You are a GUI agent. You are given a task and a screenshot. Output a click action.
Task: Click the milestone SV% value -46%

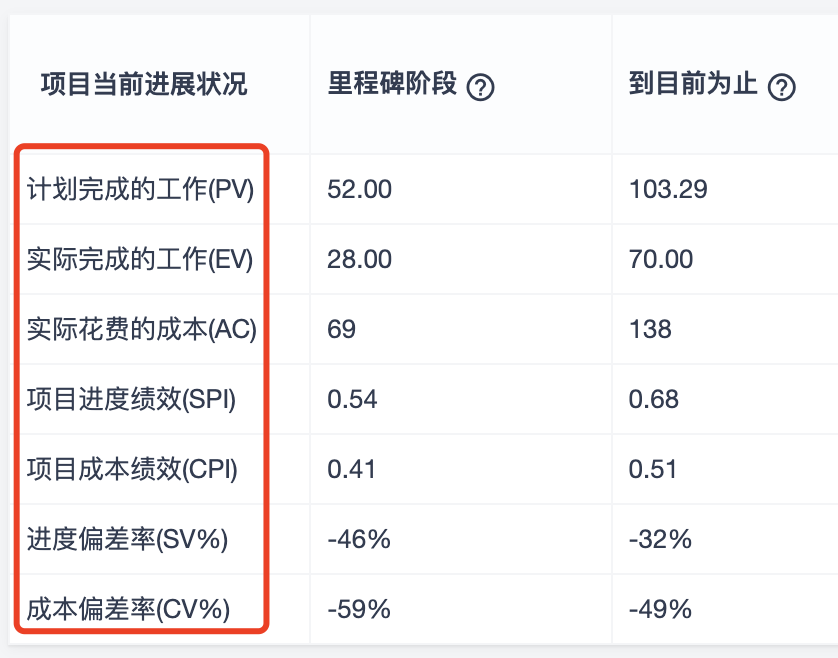click(x=359, y=539)
